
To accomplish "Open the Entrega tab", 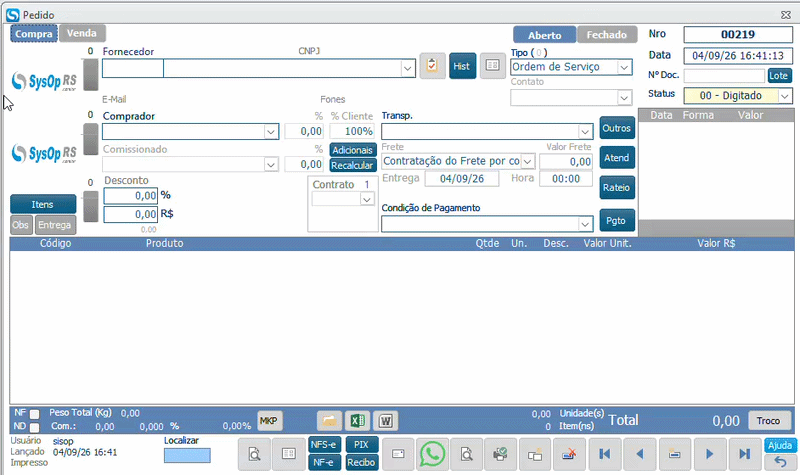I will (55, 225).
